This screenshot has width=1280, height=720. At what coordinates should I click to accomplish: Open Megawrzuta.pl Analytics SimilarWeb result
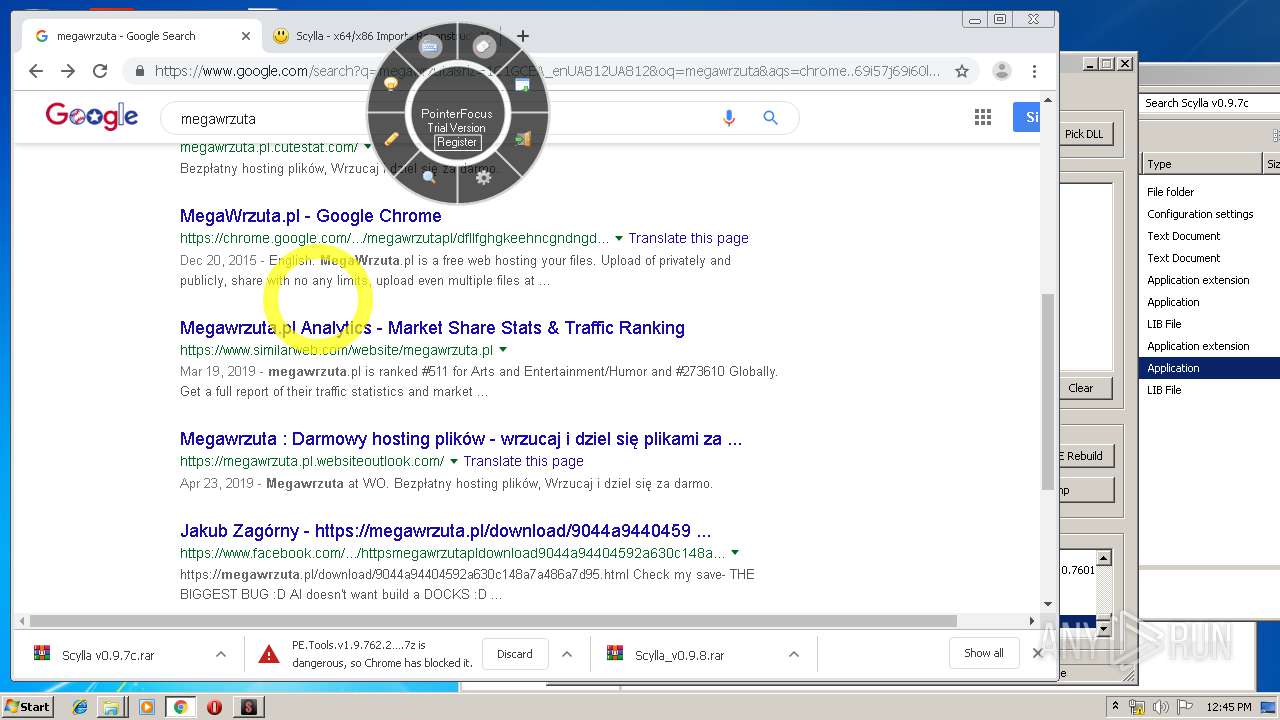432,328
